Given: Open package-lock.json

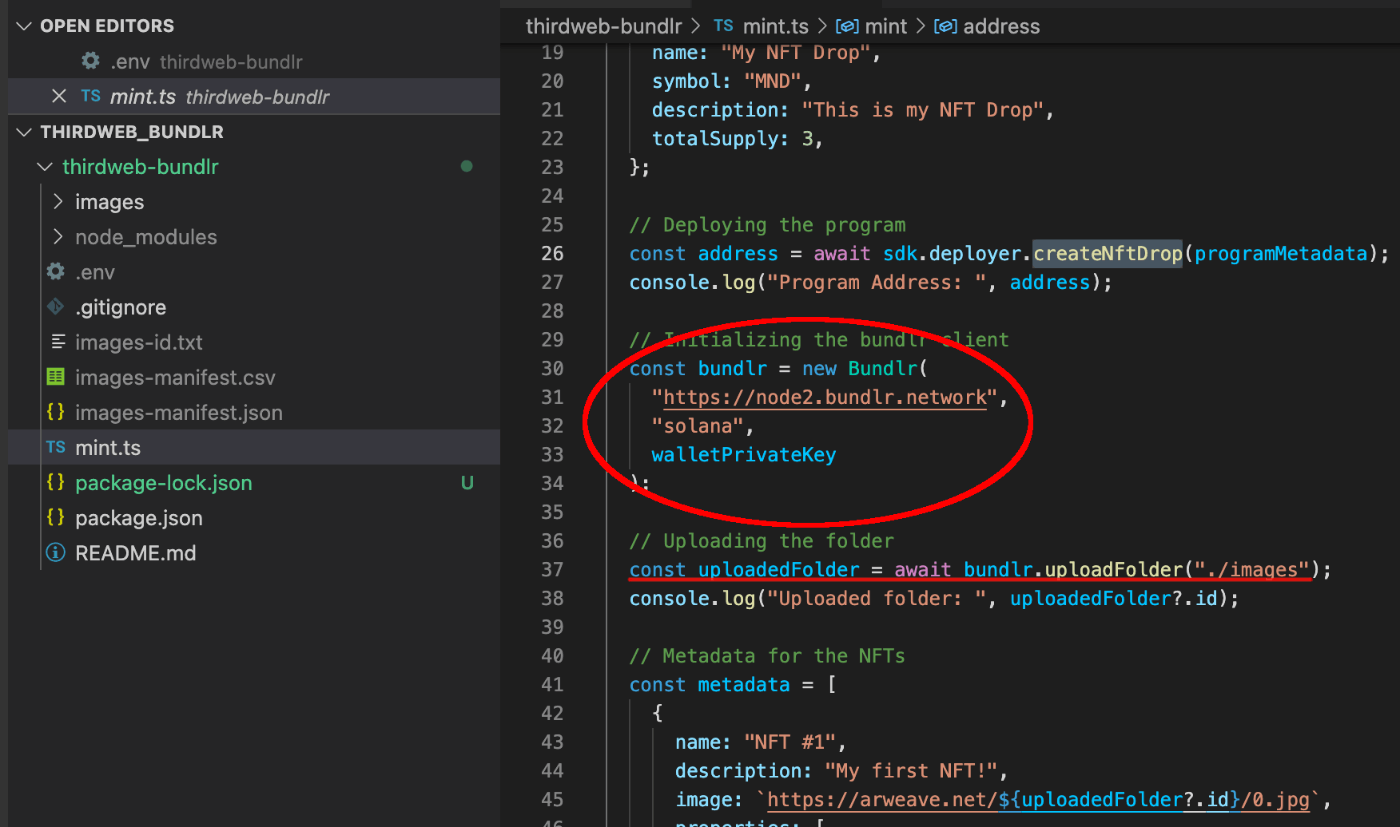Looking at the screenshot, I should 163,483.
